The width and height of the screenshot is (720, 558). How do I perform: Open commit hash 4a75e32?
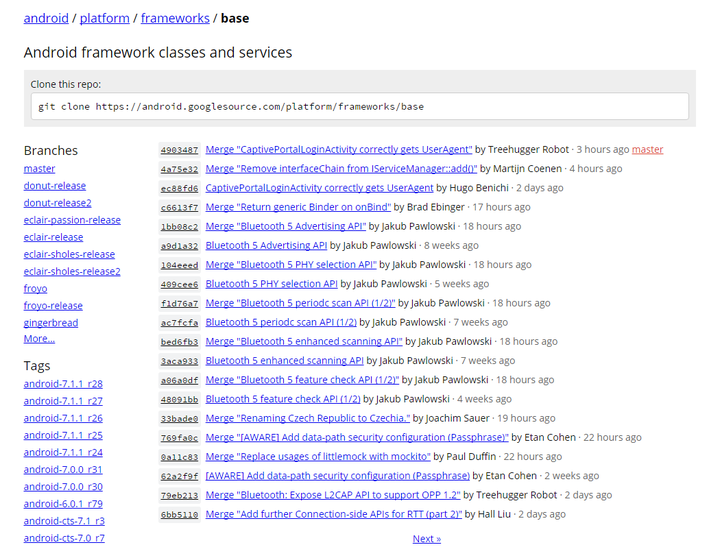pos(180,169)
